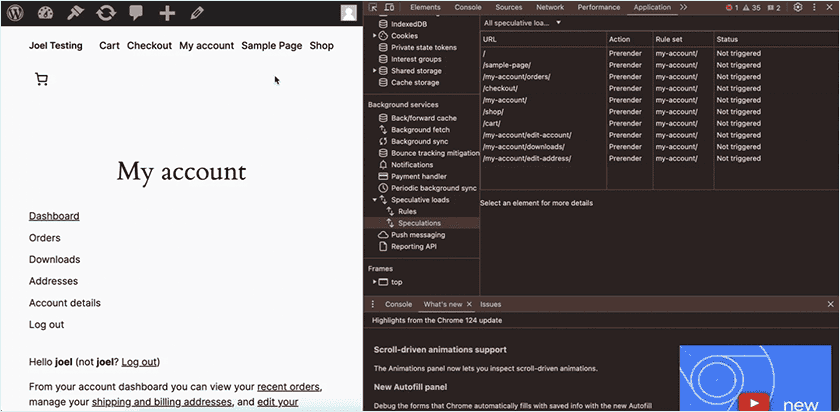Expand the Cookies tree item
Viewport: 840px width, 412px height.
[x=375, y=35]
